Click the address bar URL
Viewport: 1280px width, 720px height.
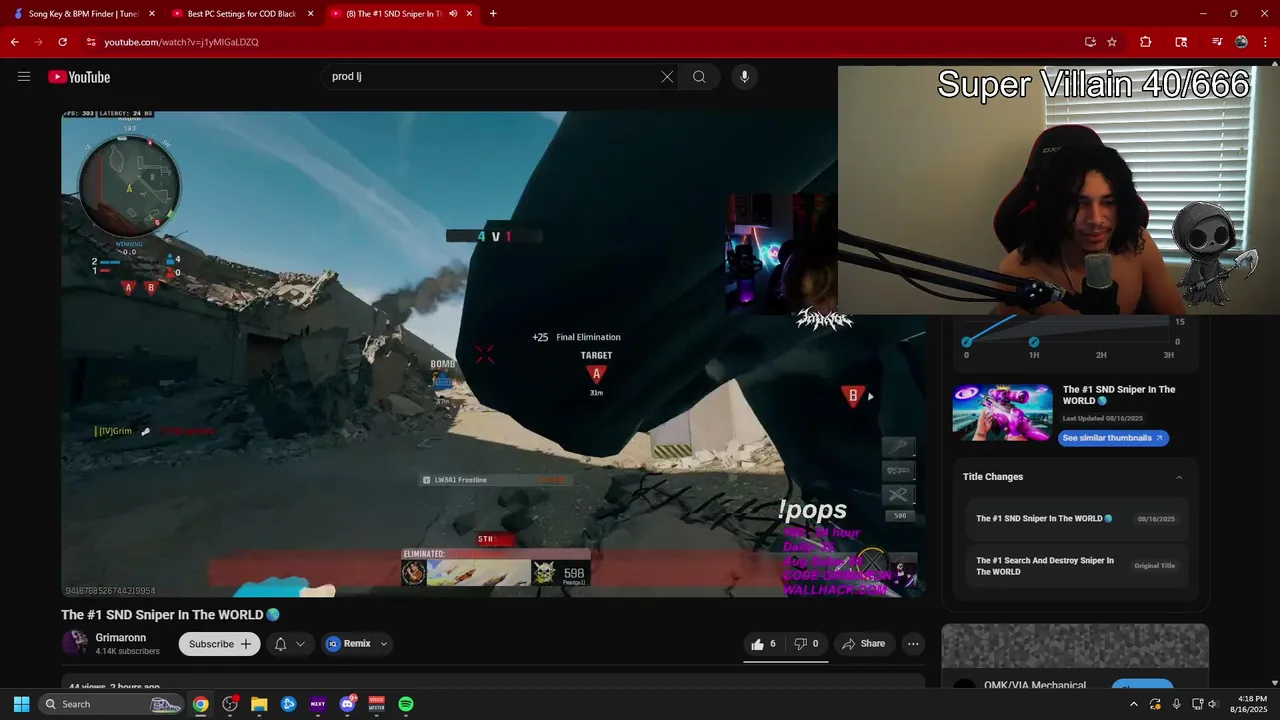[181, 42]
